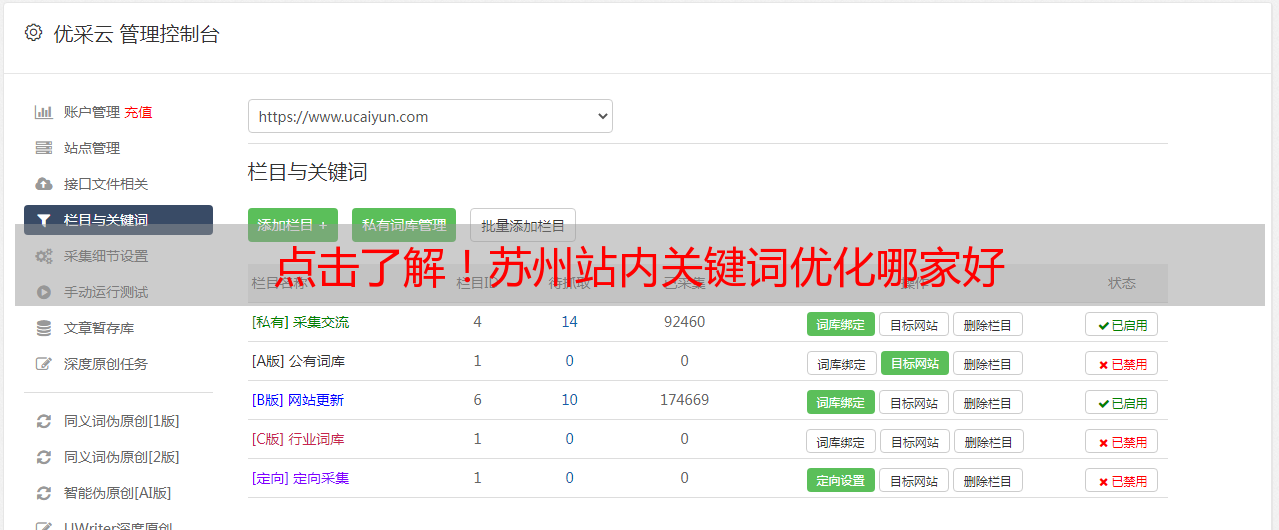Viewport: 1279px width, 530px height.
Task: Click the 栏目与关键词 page heading
Action: click(x=308, y=172)
